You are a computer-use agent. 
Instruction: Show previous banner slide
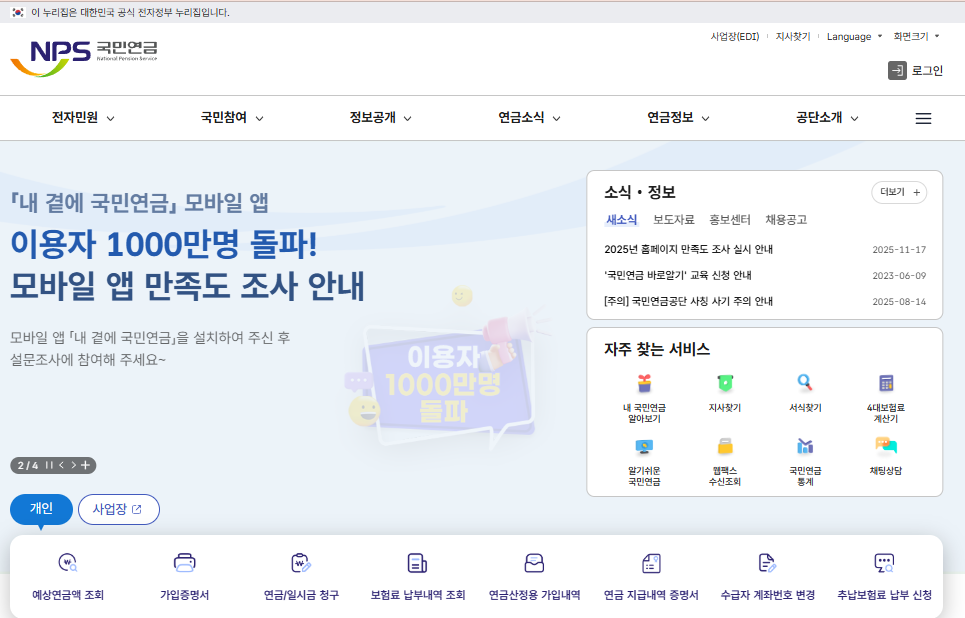(x=62, y=465)
